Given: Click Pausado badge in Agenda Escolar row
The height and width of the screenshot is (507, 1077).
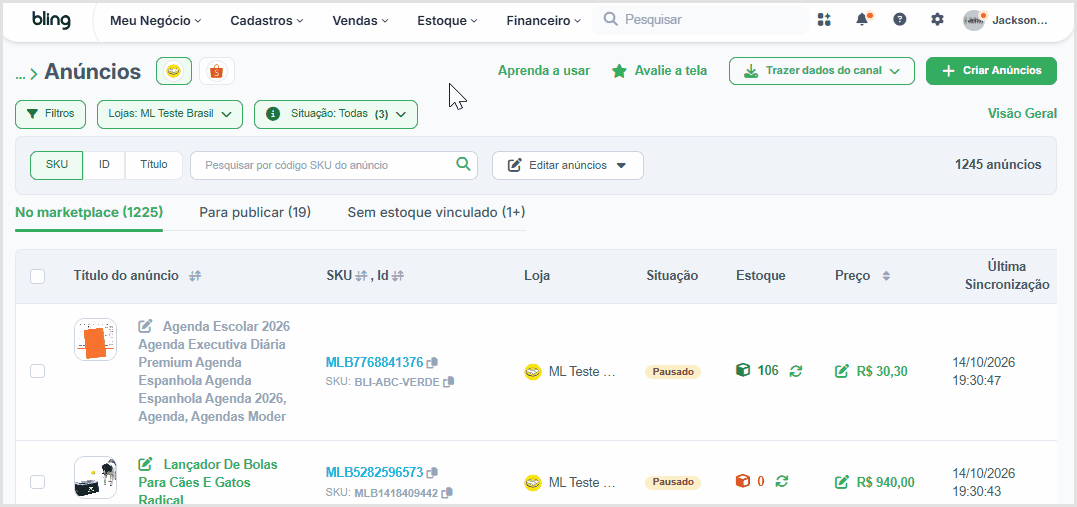Looking at the screenshot, I should pyautogui.click(x=672, y=372).
